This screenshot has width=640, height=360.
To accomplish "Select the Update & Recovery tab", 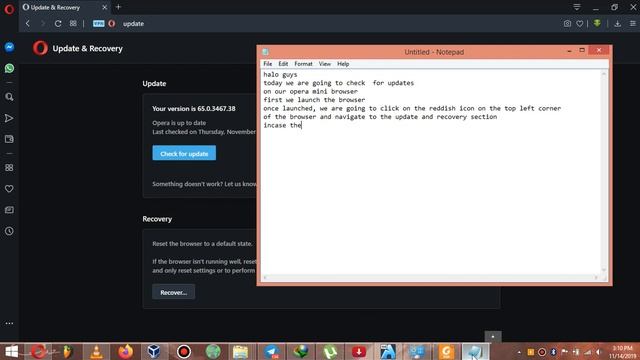I will tap(65, 7).
